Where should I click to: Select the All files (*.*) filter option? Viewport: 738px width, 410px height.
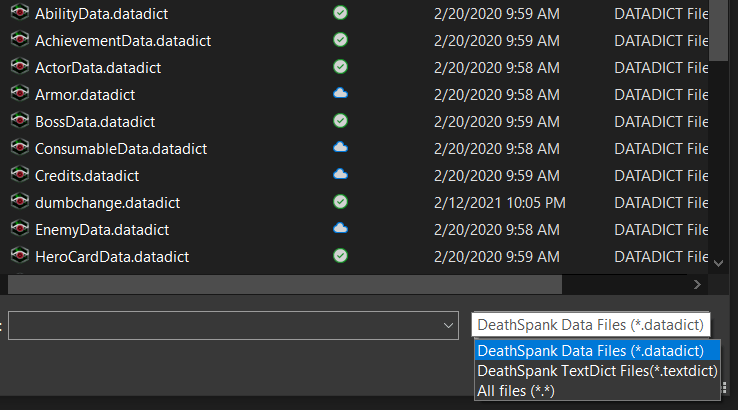[515, 390]
